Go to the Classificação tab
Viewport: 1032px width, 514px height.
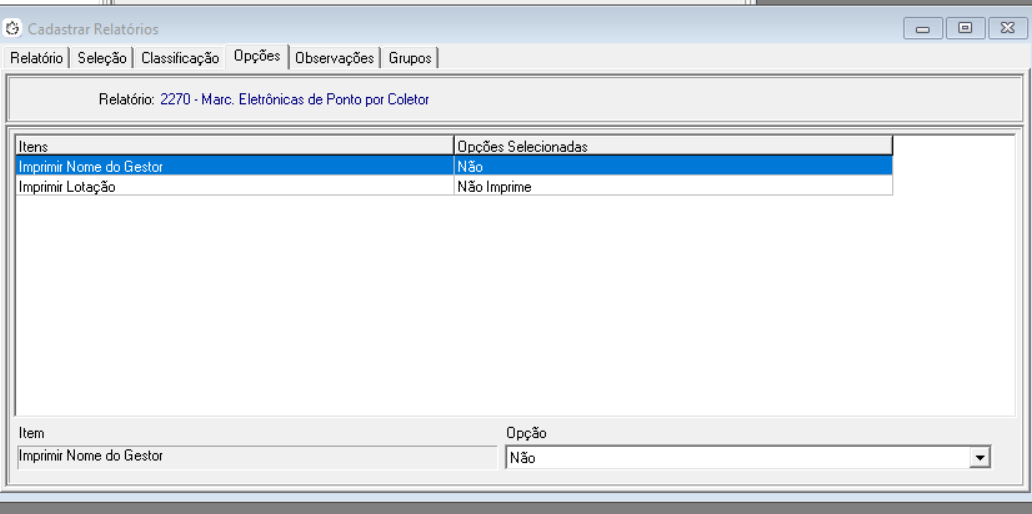pyautogui.click(x=180, y=58)
